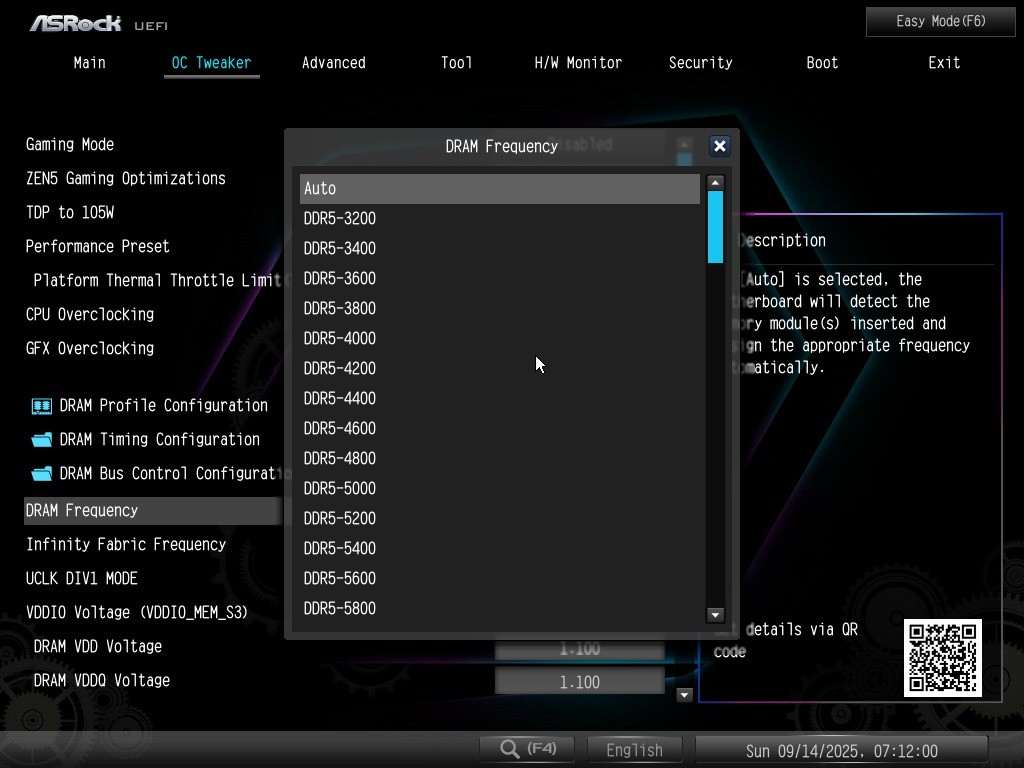The height and width of the screenshot is (768, 1024).
Task: Click the main page scroll-down arrow
Action: pos(685,695)
